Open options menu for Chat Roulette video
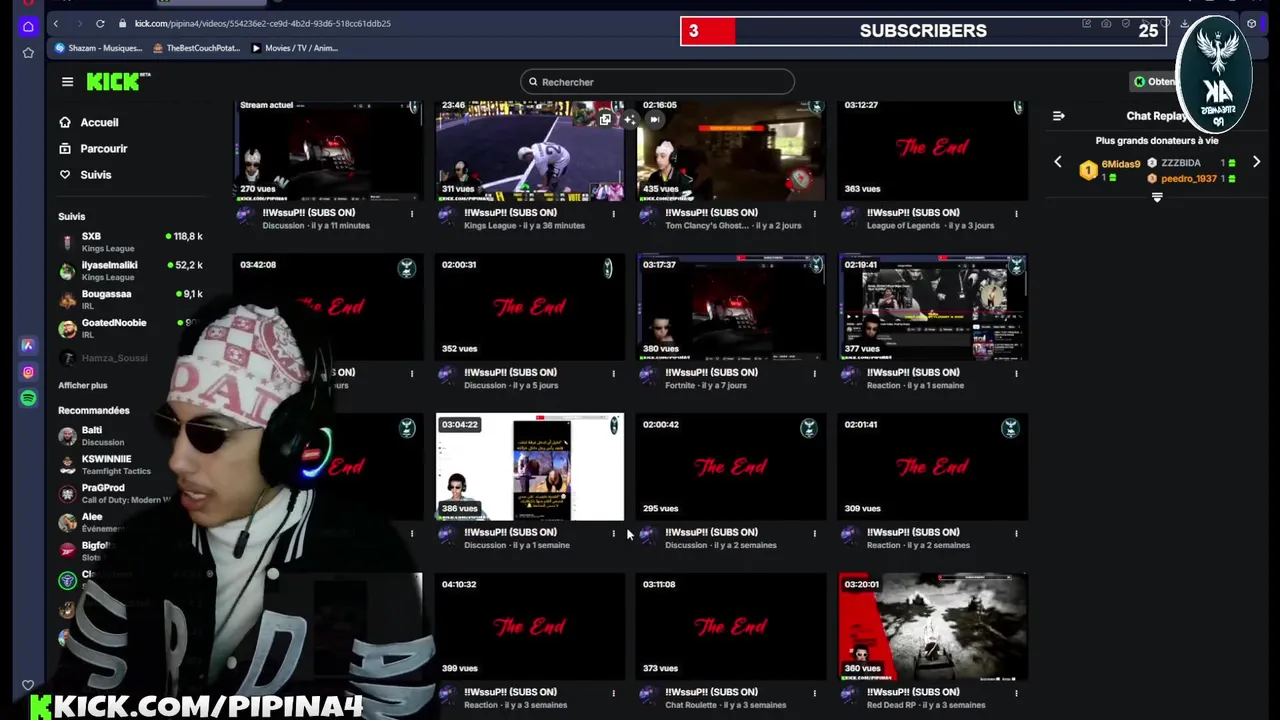 tap(814, 693)
